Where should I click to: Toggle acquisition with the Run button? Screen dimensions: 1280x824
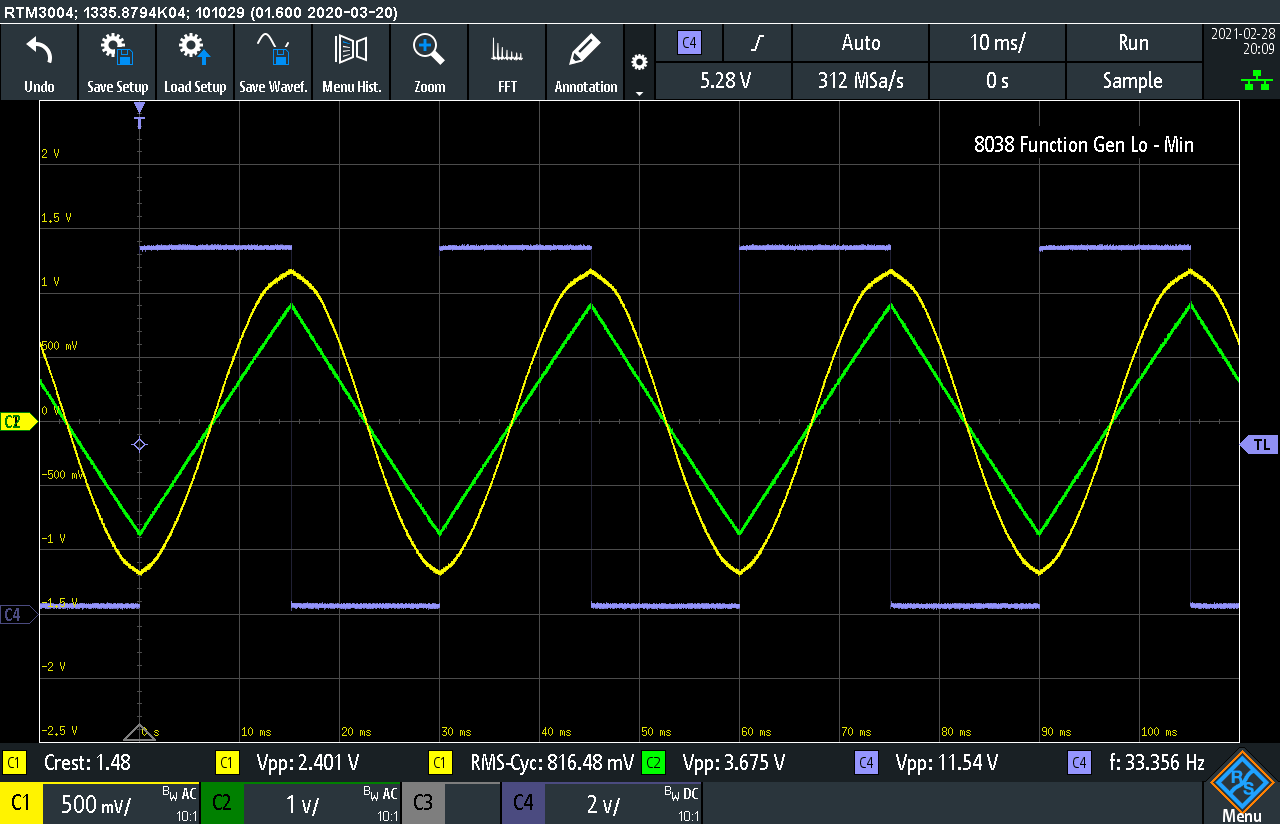(1134, 43)
